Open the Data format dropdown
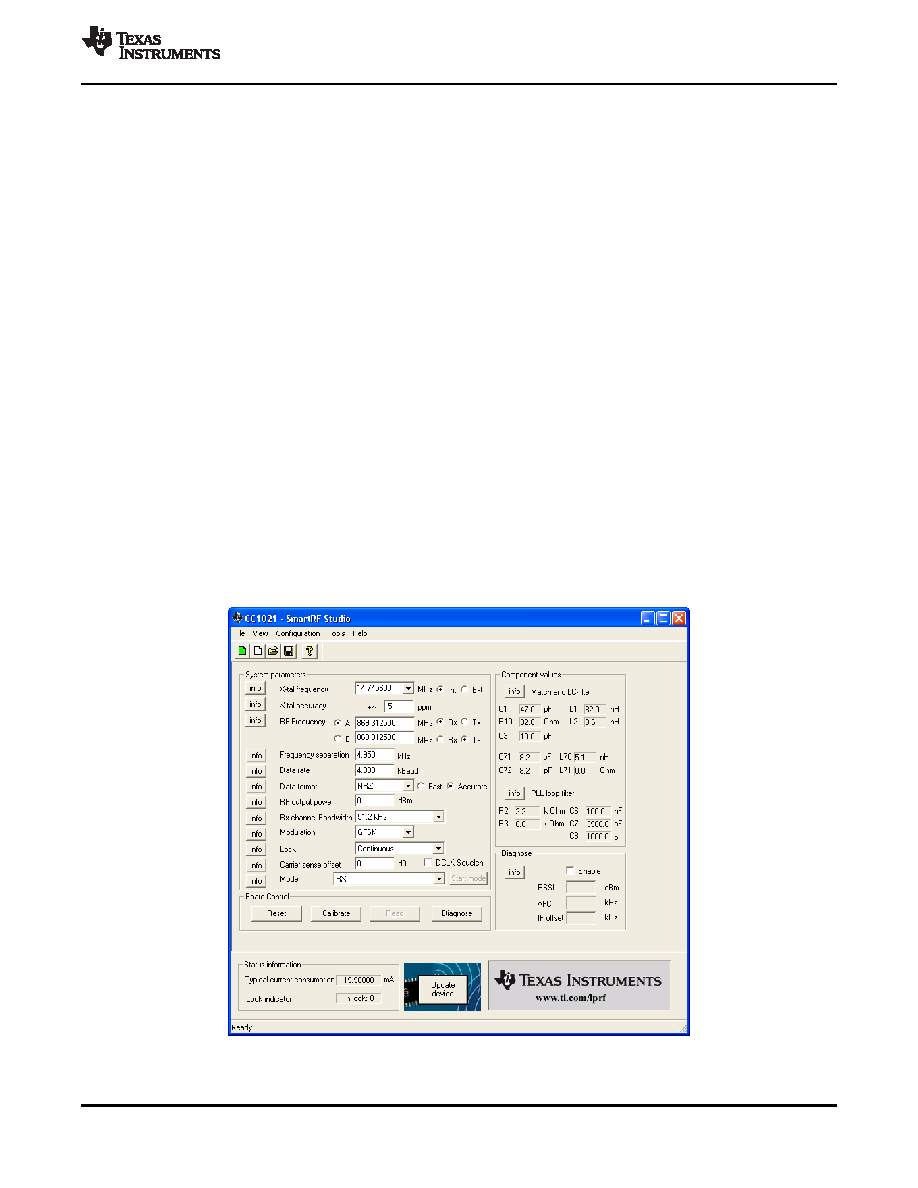 tap(408, 786)
